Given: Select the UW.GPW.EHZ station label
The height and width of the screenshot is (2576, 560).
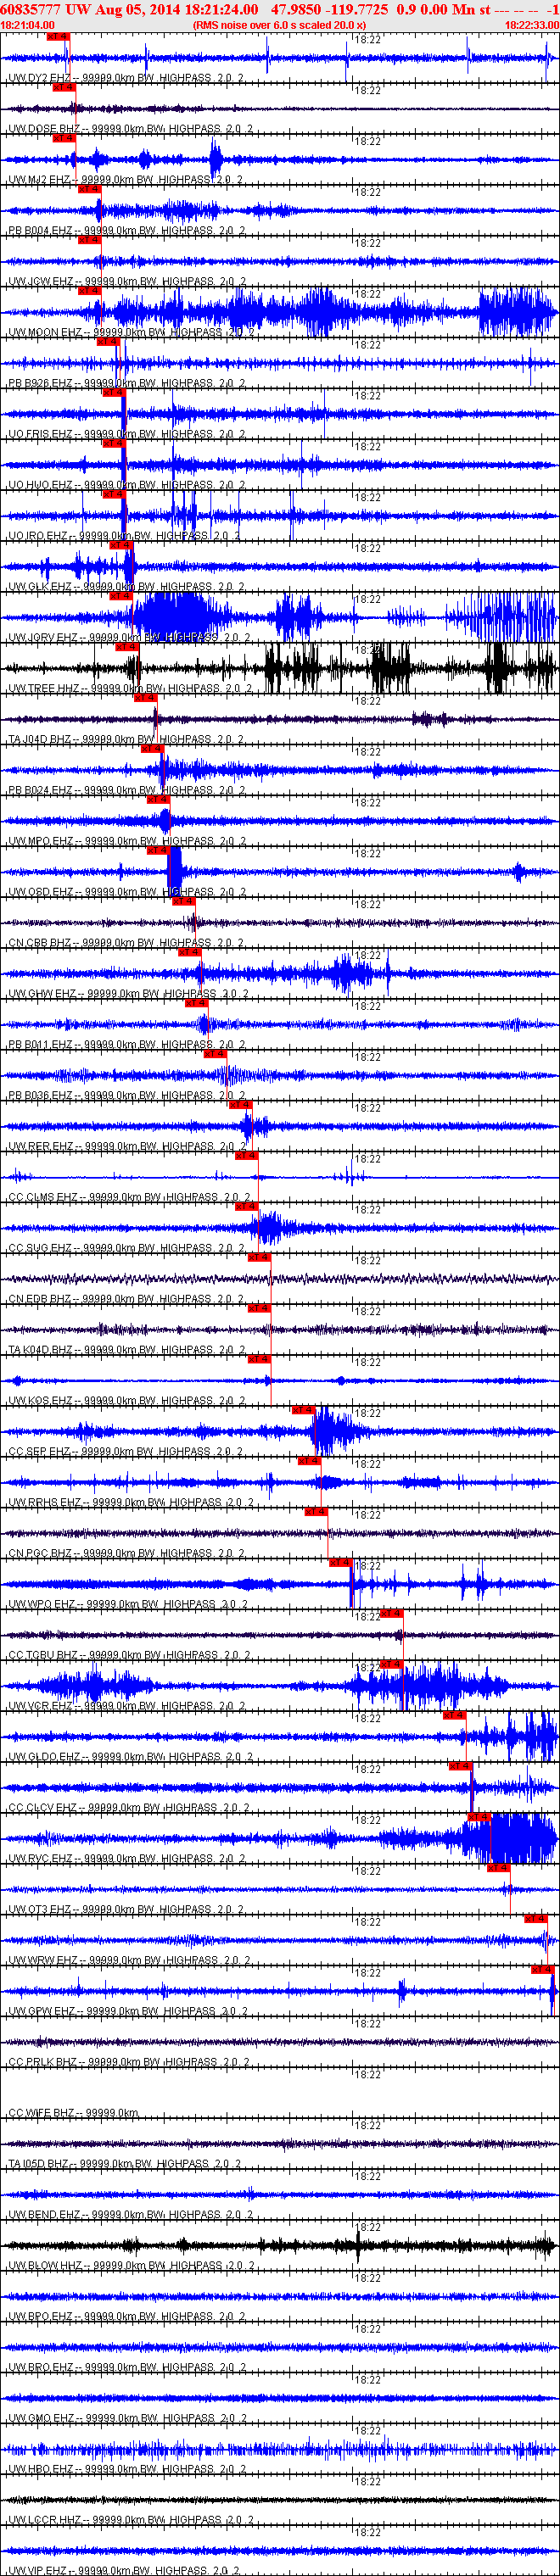Looking at the screenshot, I should point(42,2013).
